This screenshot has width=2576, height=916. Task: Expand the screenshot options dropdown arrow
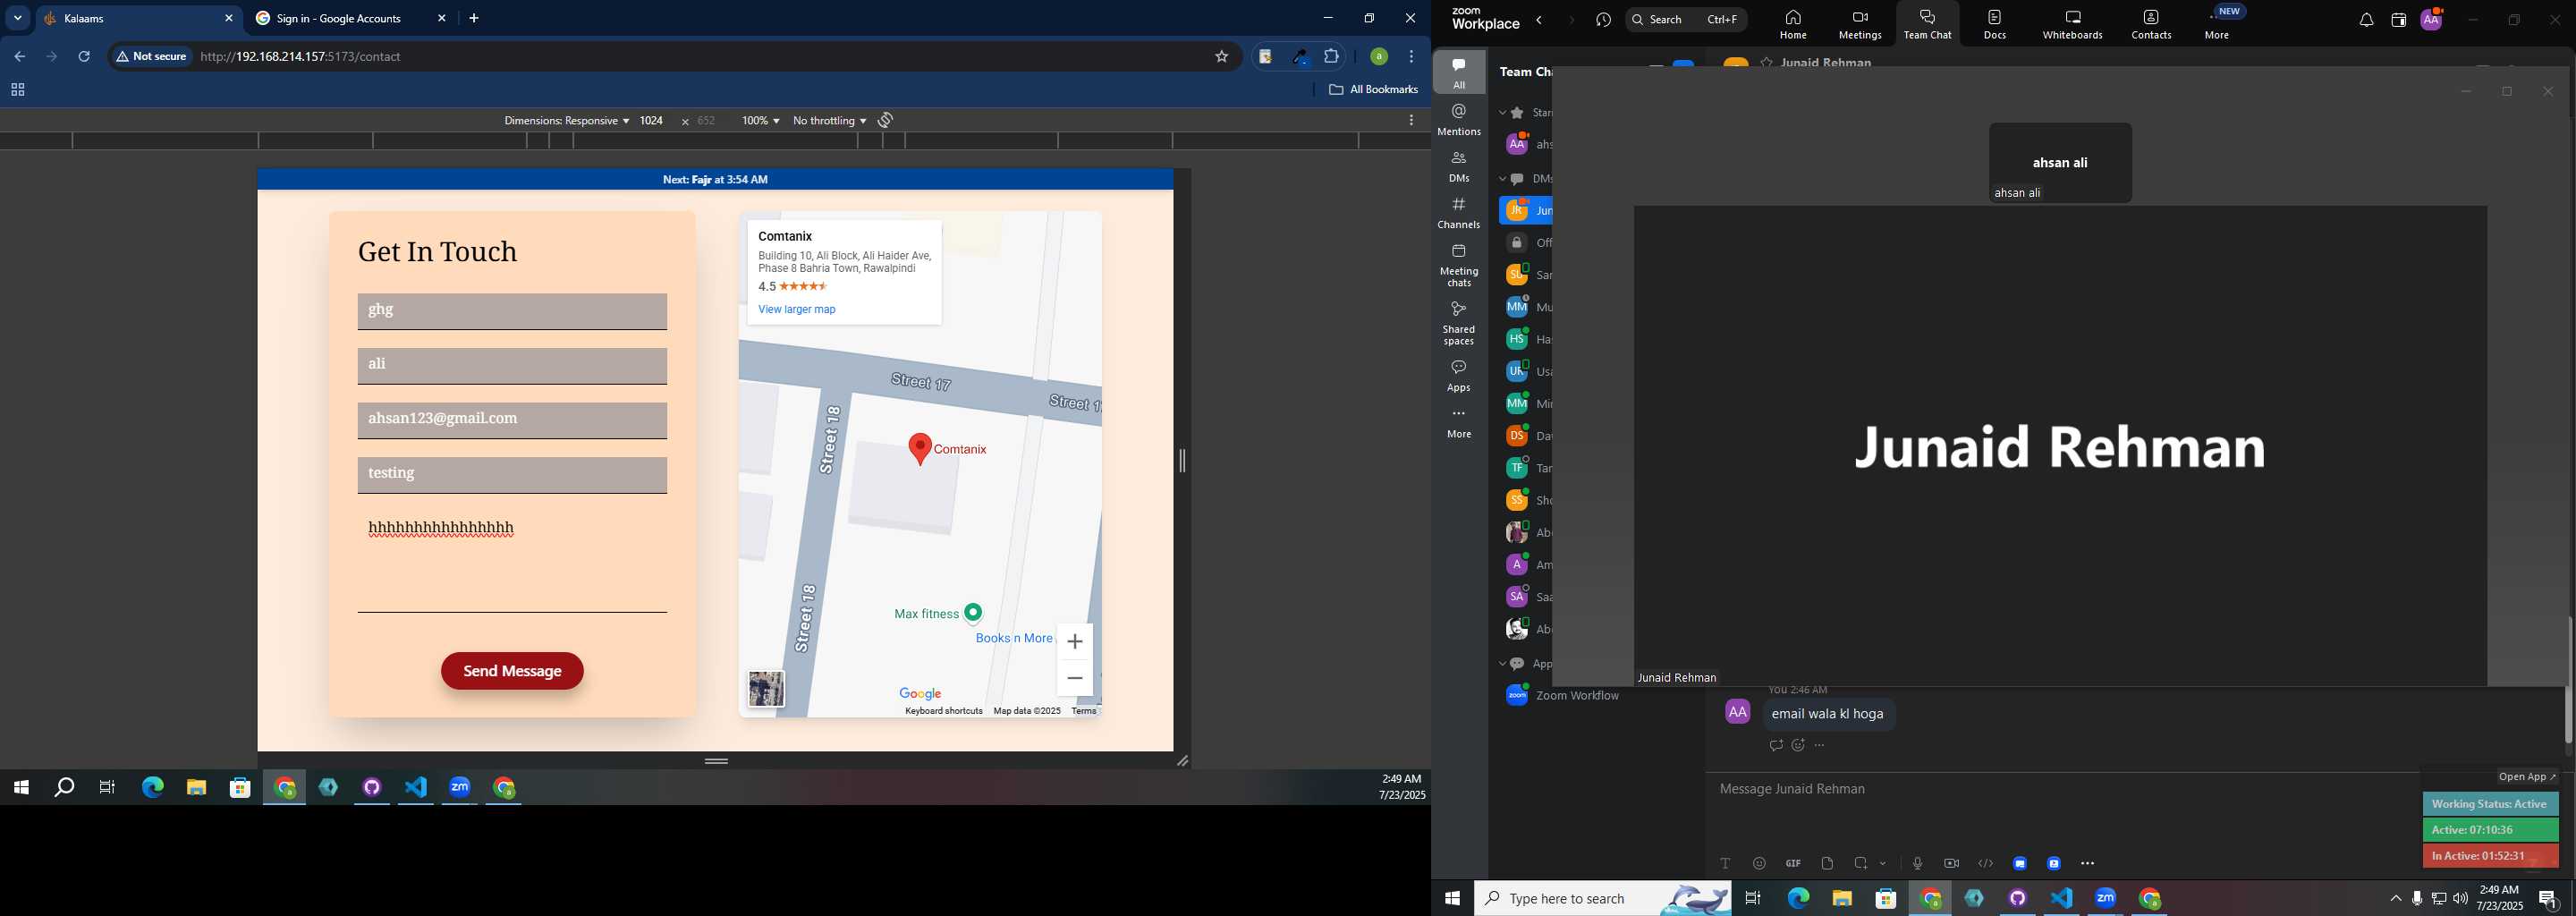1883,864
